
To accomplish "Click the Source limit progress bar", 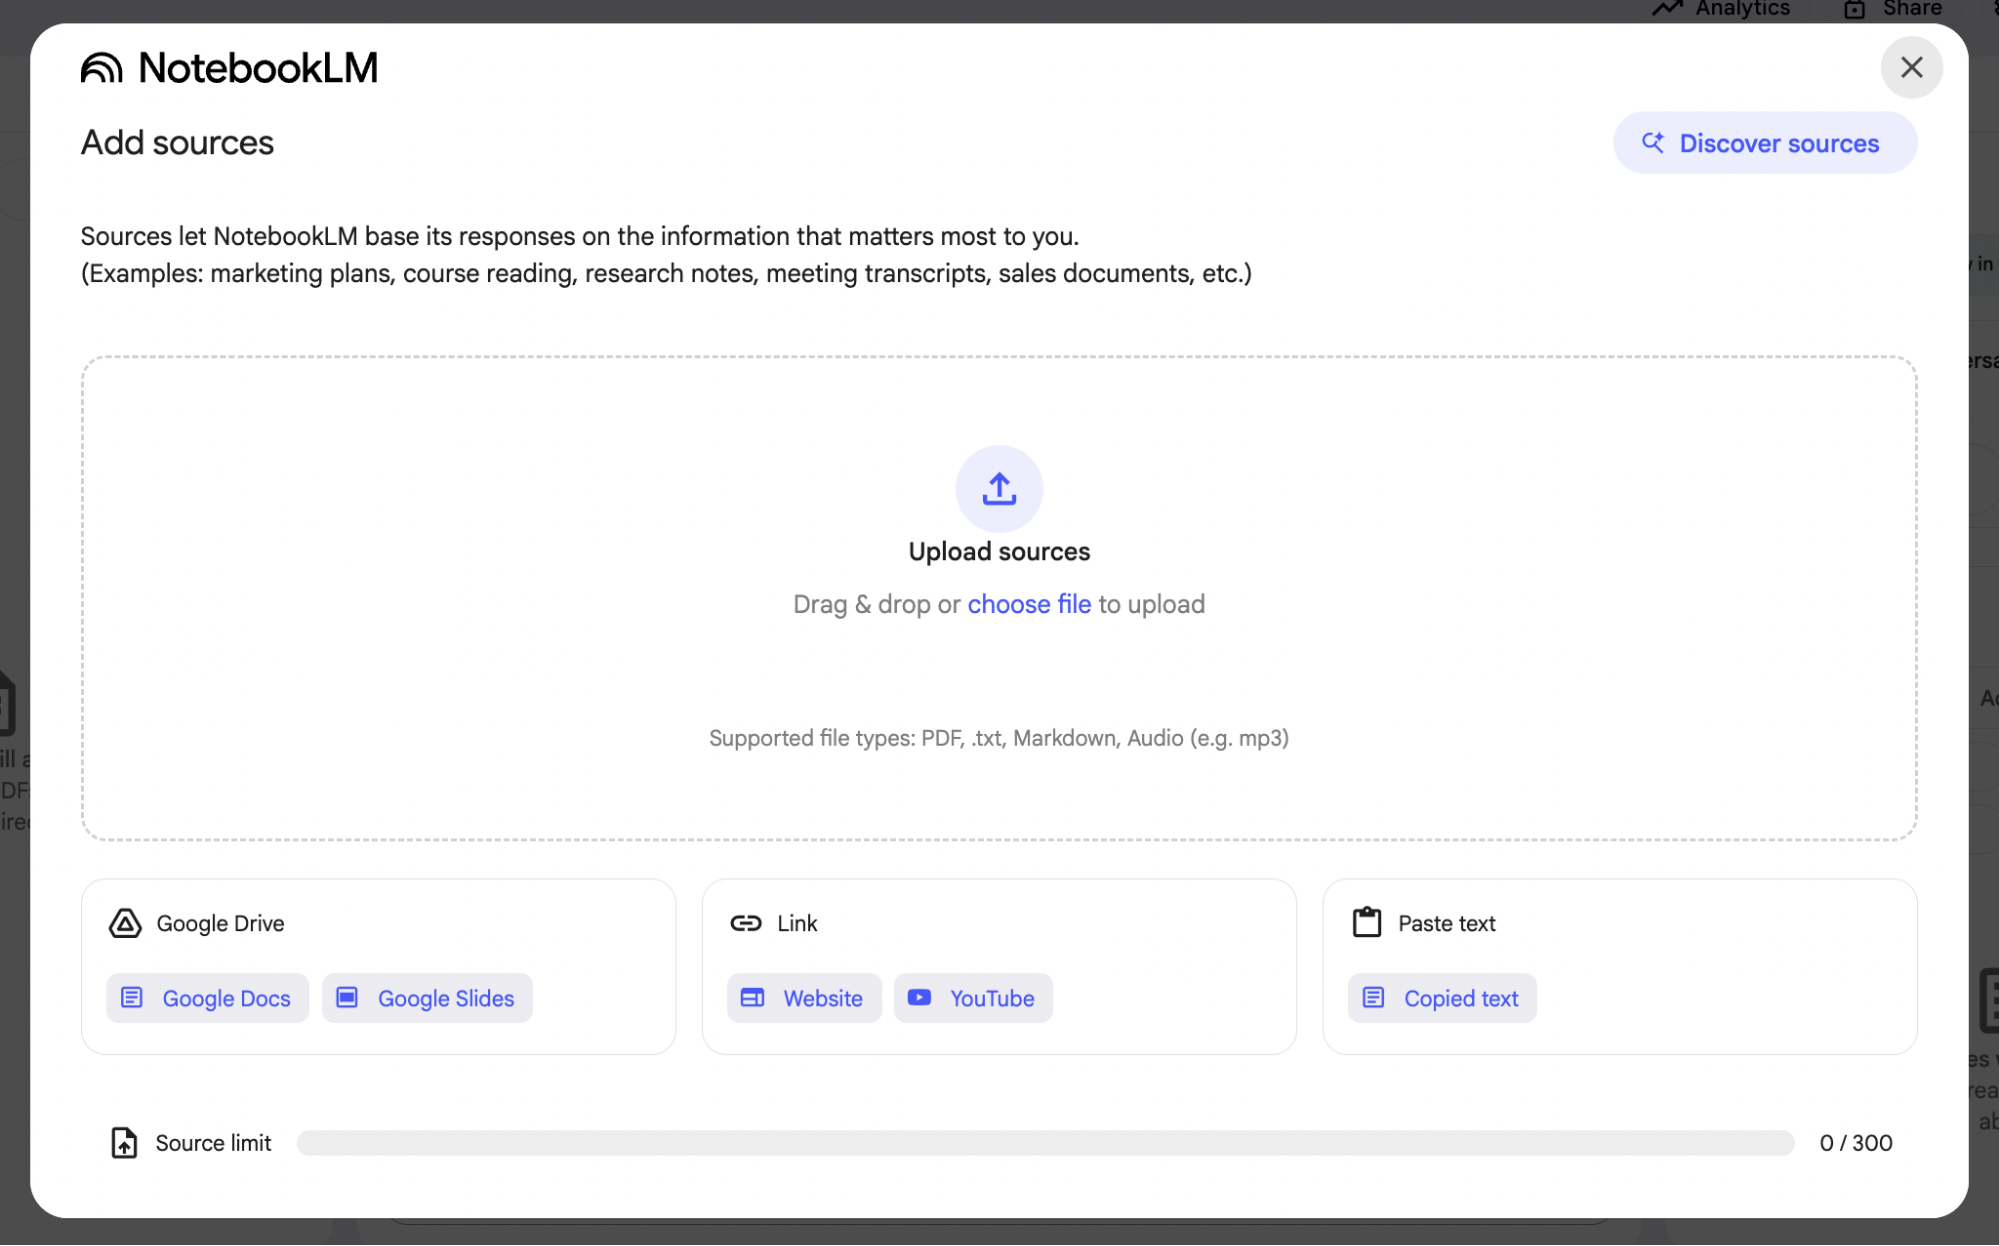I will tap(1045, 1142).
